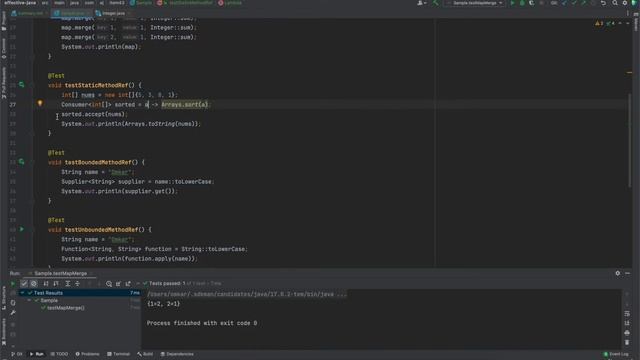
Task: Open the Build tool window
Action: (x=145, y=354)
